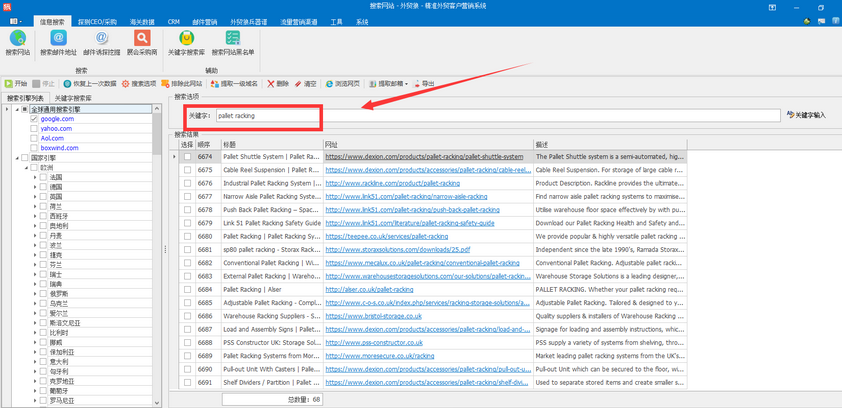Check the boxwind.com checkbox
Viewport: 846px width, 408px height.
point(35,148)
